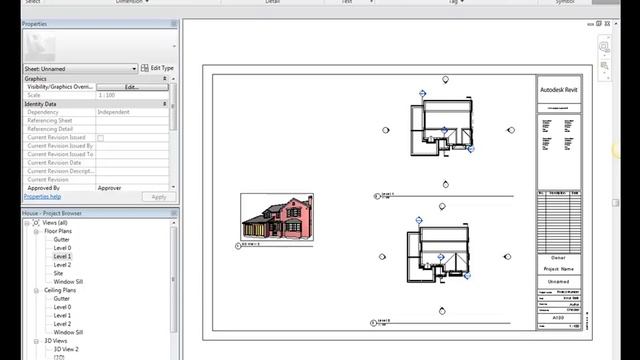
Task: Open the steering wheels navigation tool
Action: click(604, 47)
